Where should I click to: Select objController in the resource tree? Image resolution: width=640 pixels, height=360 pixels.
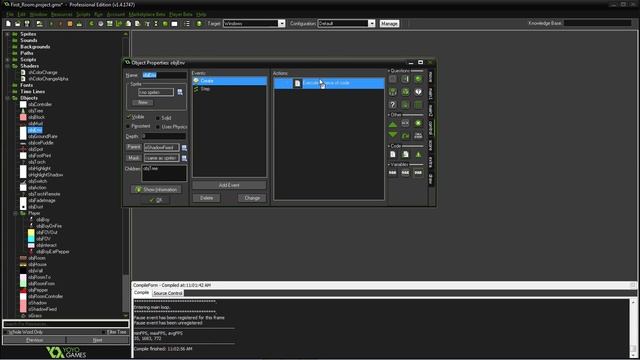pyautogui.click(x=40, y=104)
